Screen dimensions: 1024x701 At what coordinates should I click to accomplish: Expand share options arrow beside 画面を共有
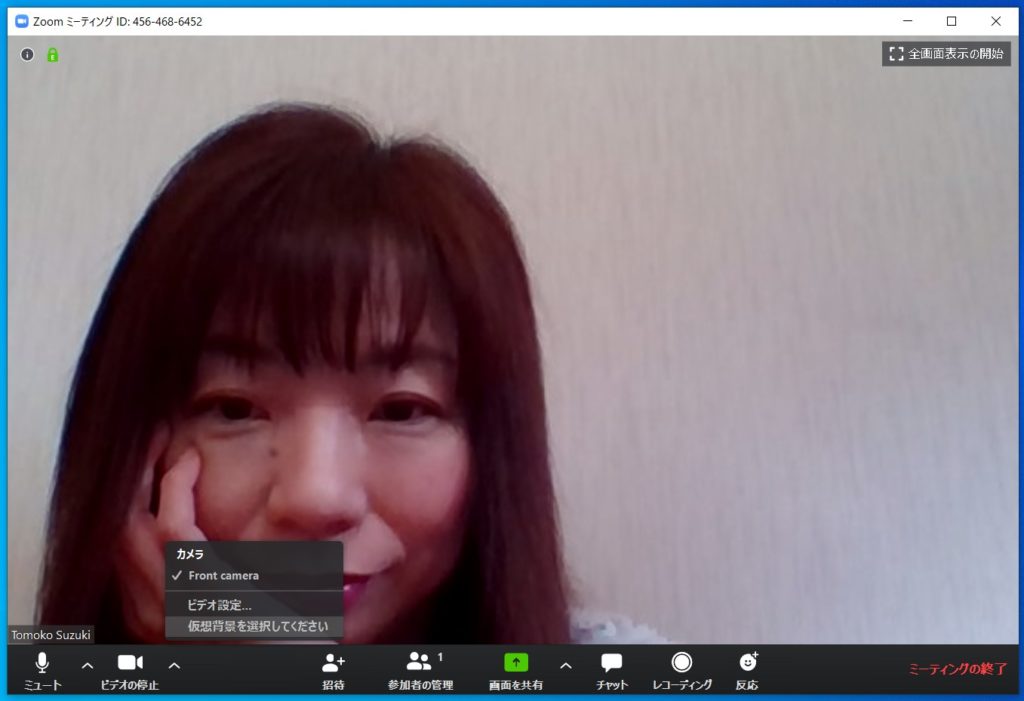click(x=566, y=666)
